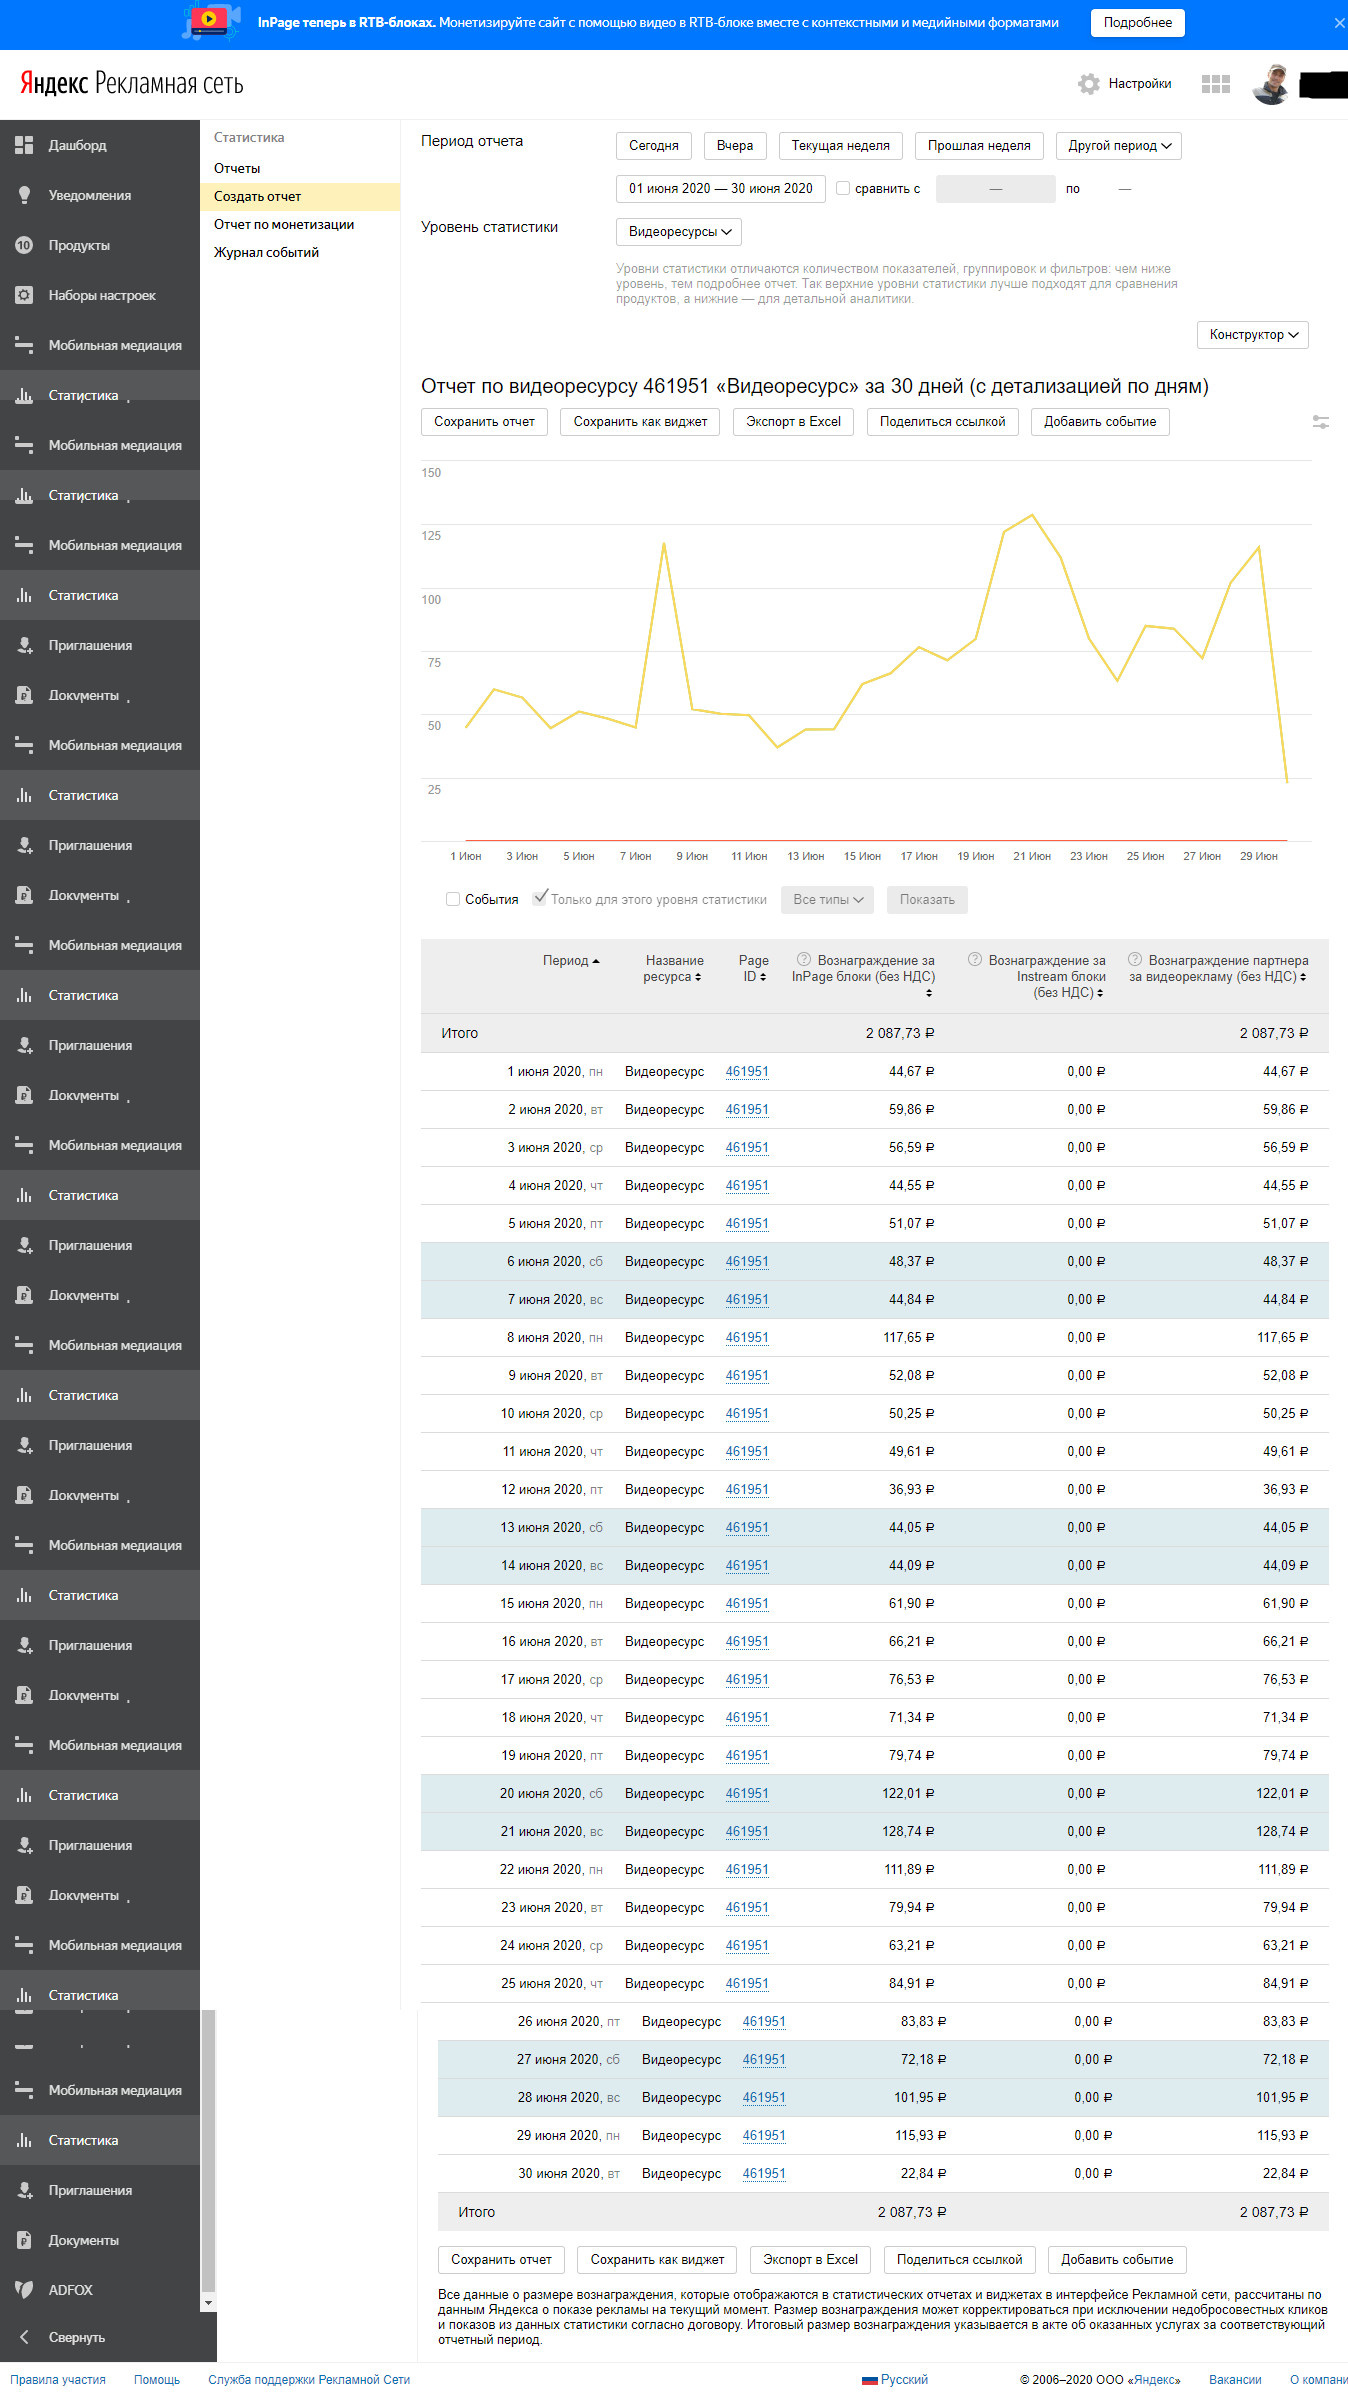This screenshot has height=2396, width=1348.
Task: Click the top "Экспорт в Excel" button
Action: click(x=793, y=422)
